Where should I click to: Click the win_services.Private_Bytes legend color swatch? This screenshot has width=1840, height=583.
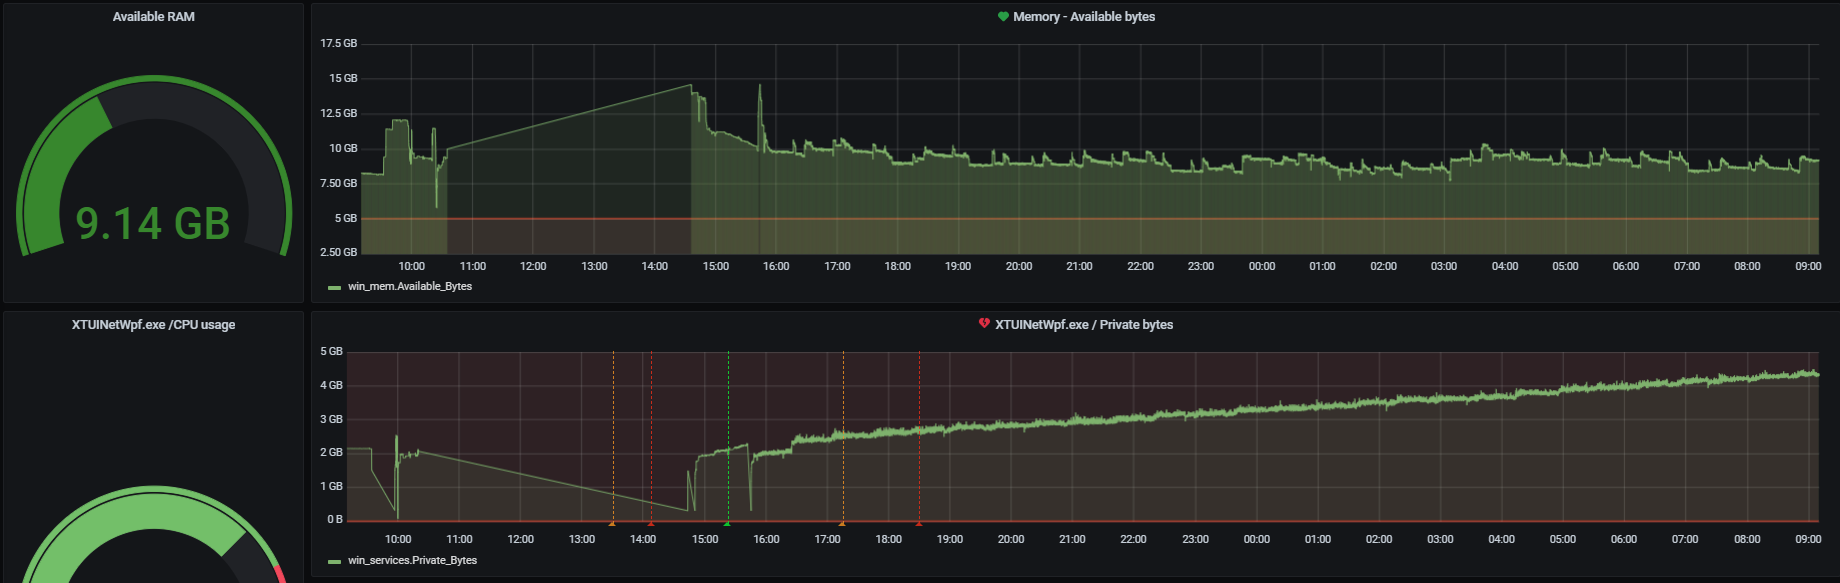[334, 562]
